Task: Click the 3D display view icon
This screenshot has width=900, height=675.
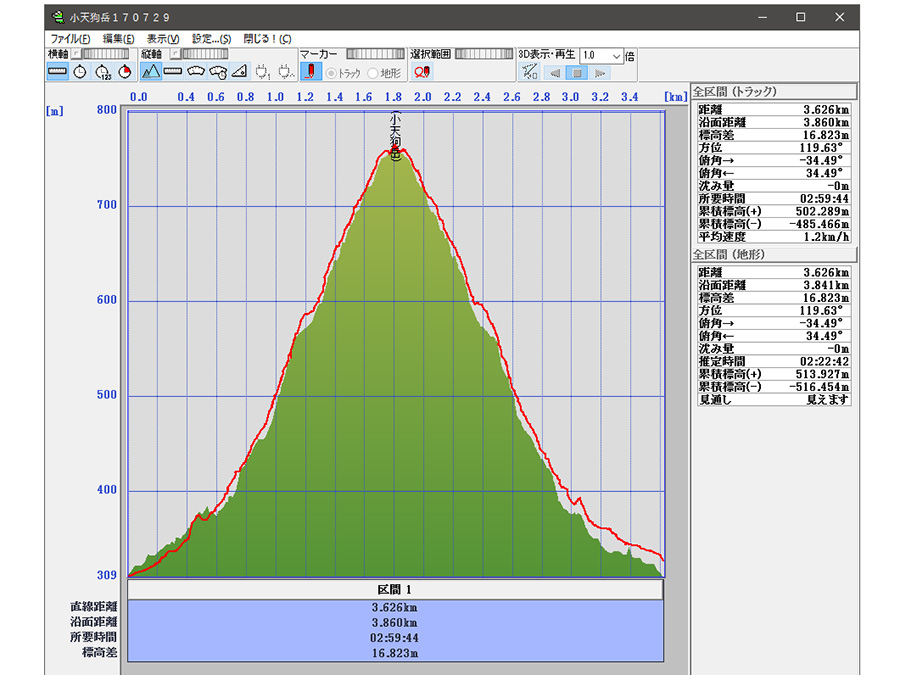Action: pos(531,72)
